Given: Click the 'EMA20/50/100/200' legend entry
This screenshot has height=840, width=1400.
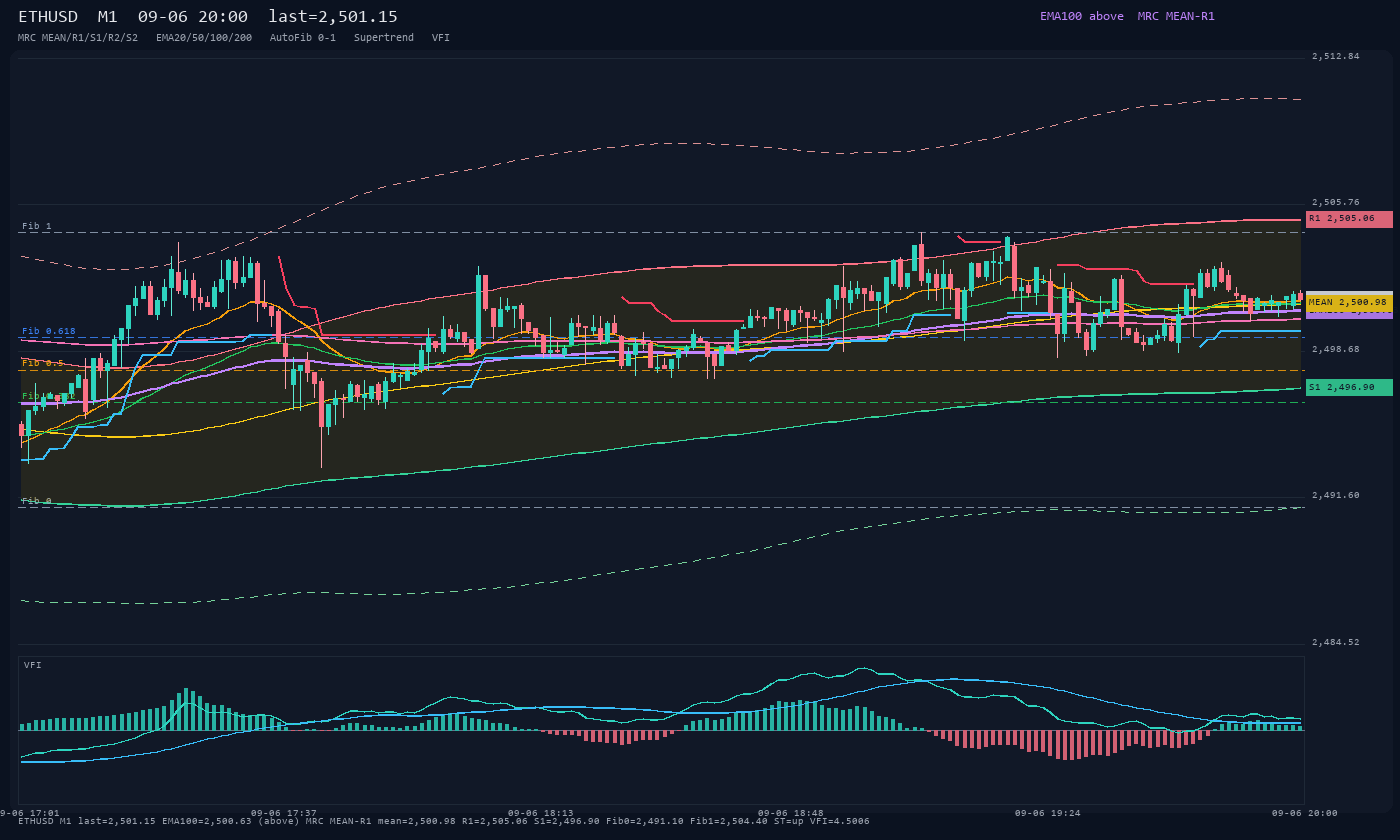Looking at the screenshot, I should pos(204,37).
